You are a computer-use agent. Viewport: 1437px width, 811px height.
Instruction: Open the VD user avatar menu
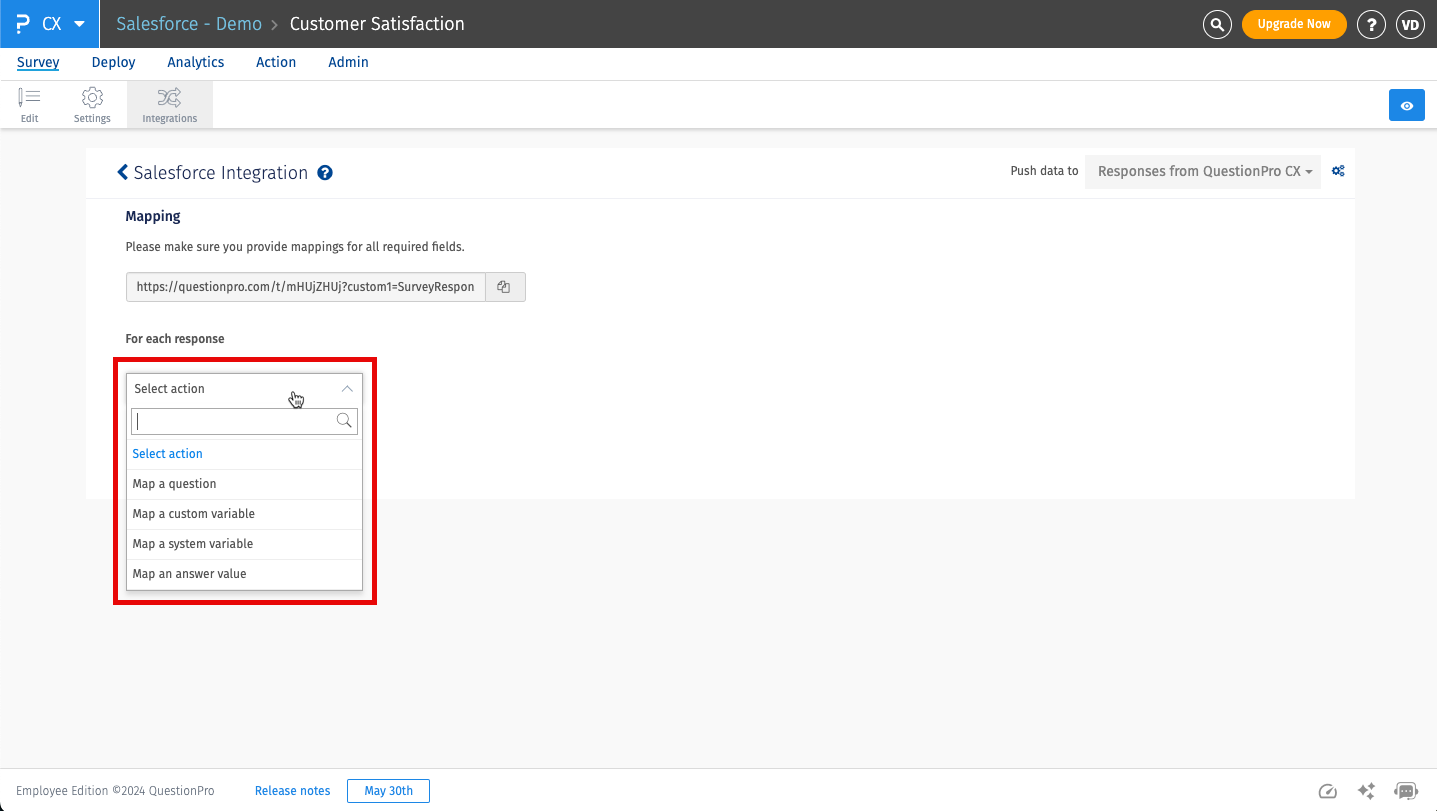click(1410, 24)
